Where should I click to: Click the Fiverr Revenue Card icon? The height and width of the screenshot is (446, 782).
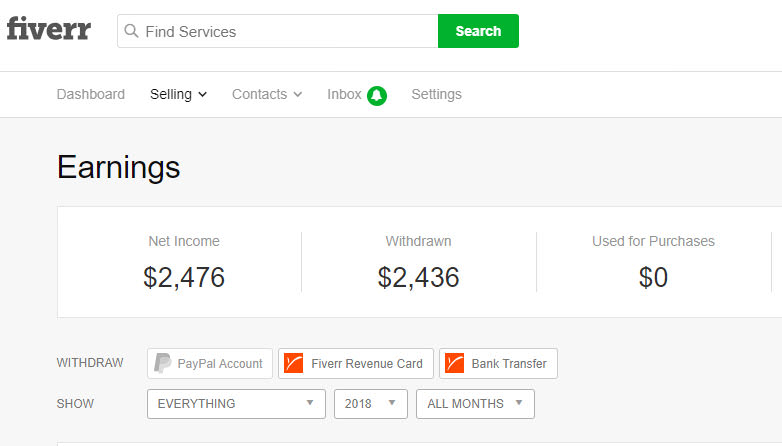293,363
